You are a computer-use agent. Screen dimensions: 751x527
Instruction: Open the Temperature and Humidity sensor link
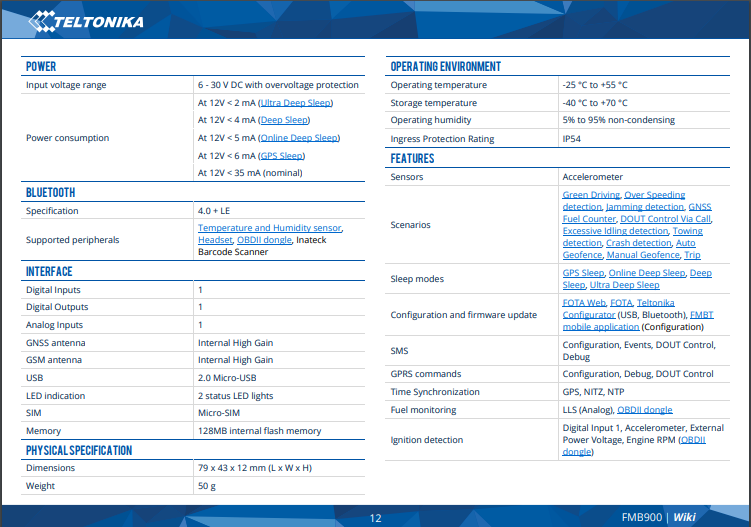click(x=270, y=228)
